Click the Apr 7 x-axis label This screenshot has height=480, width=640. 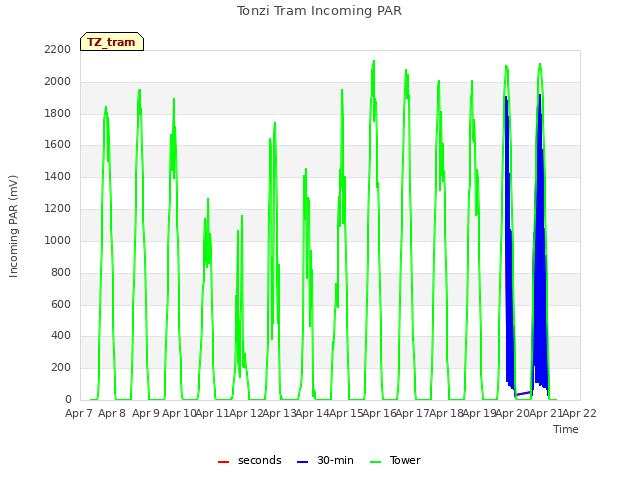(x=78, y=413)
